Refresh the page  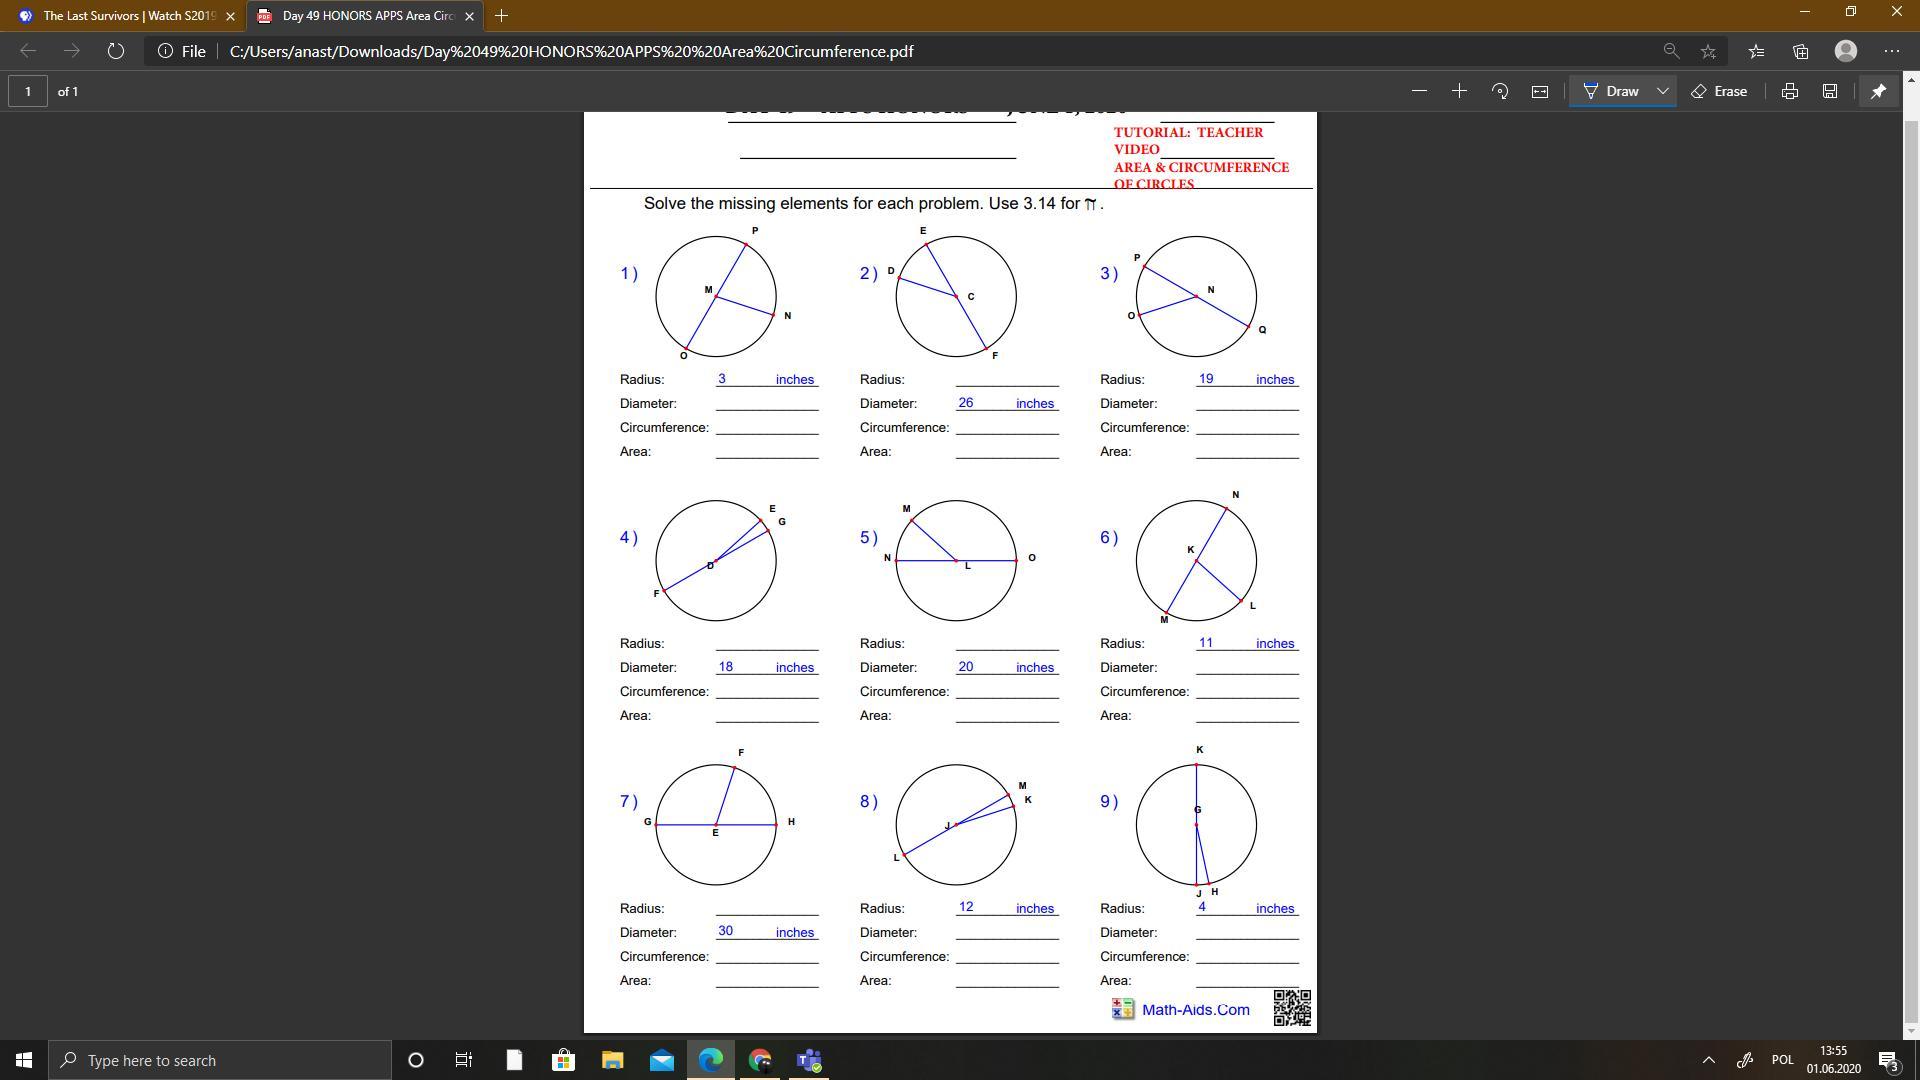click(x=115, y=51)
